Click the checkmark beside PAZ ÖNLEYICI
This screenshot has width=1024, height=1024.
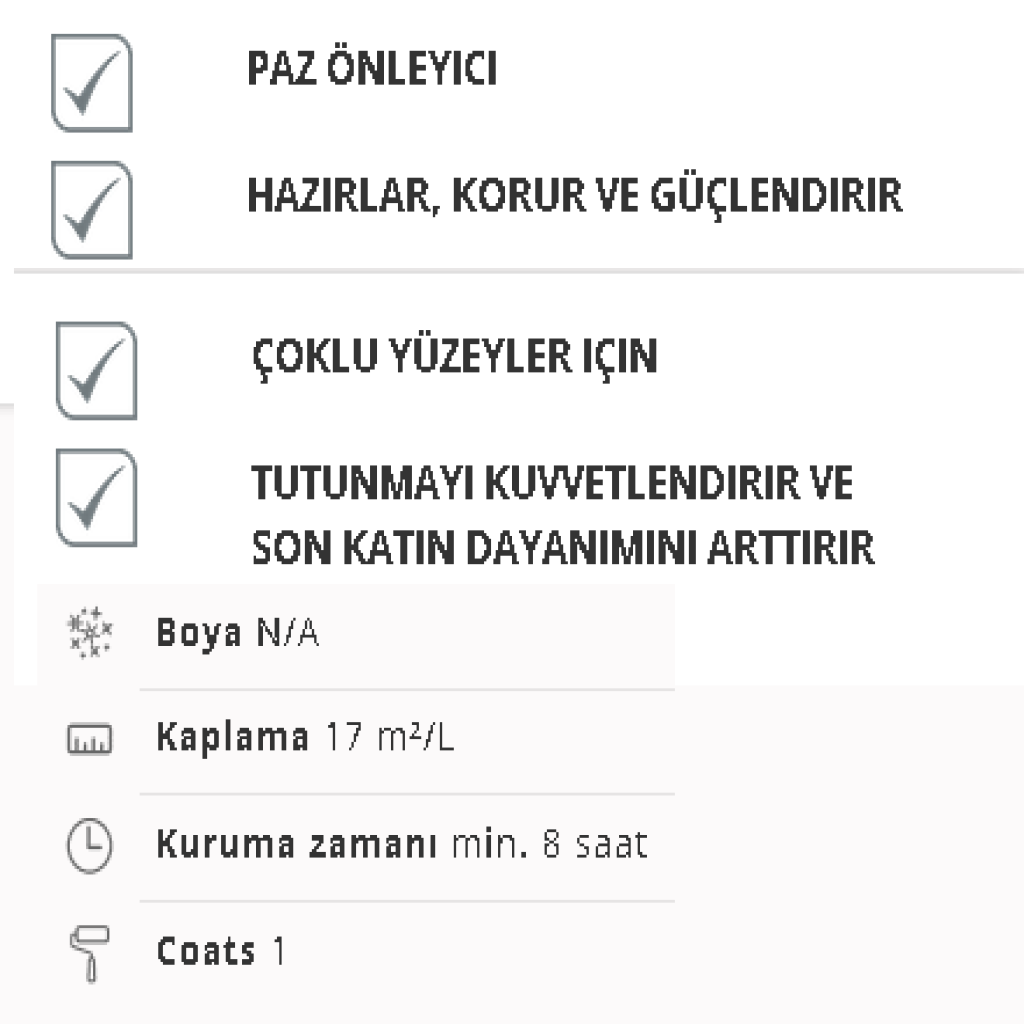[x=92, y=83]
